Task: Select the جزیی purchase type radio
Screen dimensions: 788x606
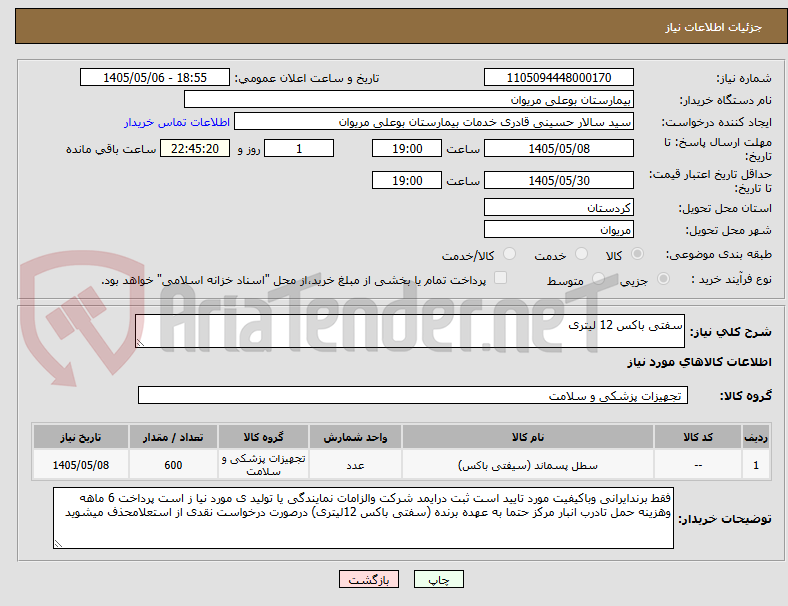Action: pyautogui.click(x=663, y=279)
